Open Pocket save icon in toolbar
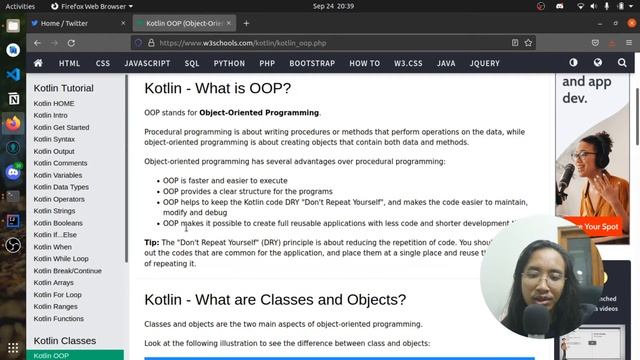Screen dimensions: 640x360 coord(596,43)
